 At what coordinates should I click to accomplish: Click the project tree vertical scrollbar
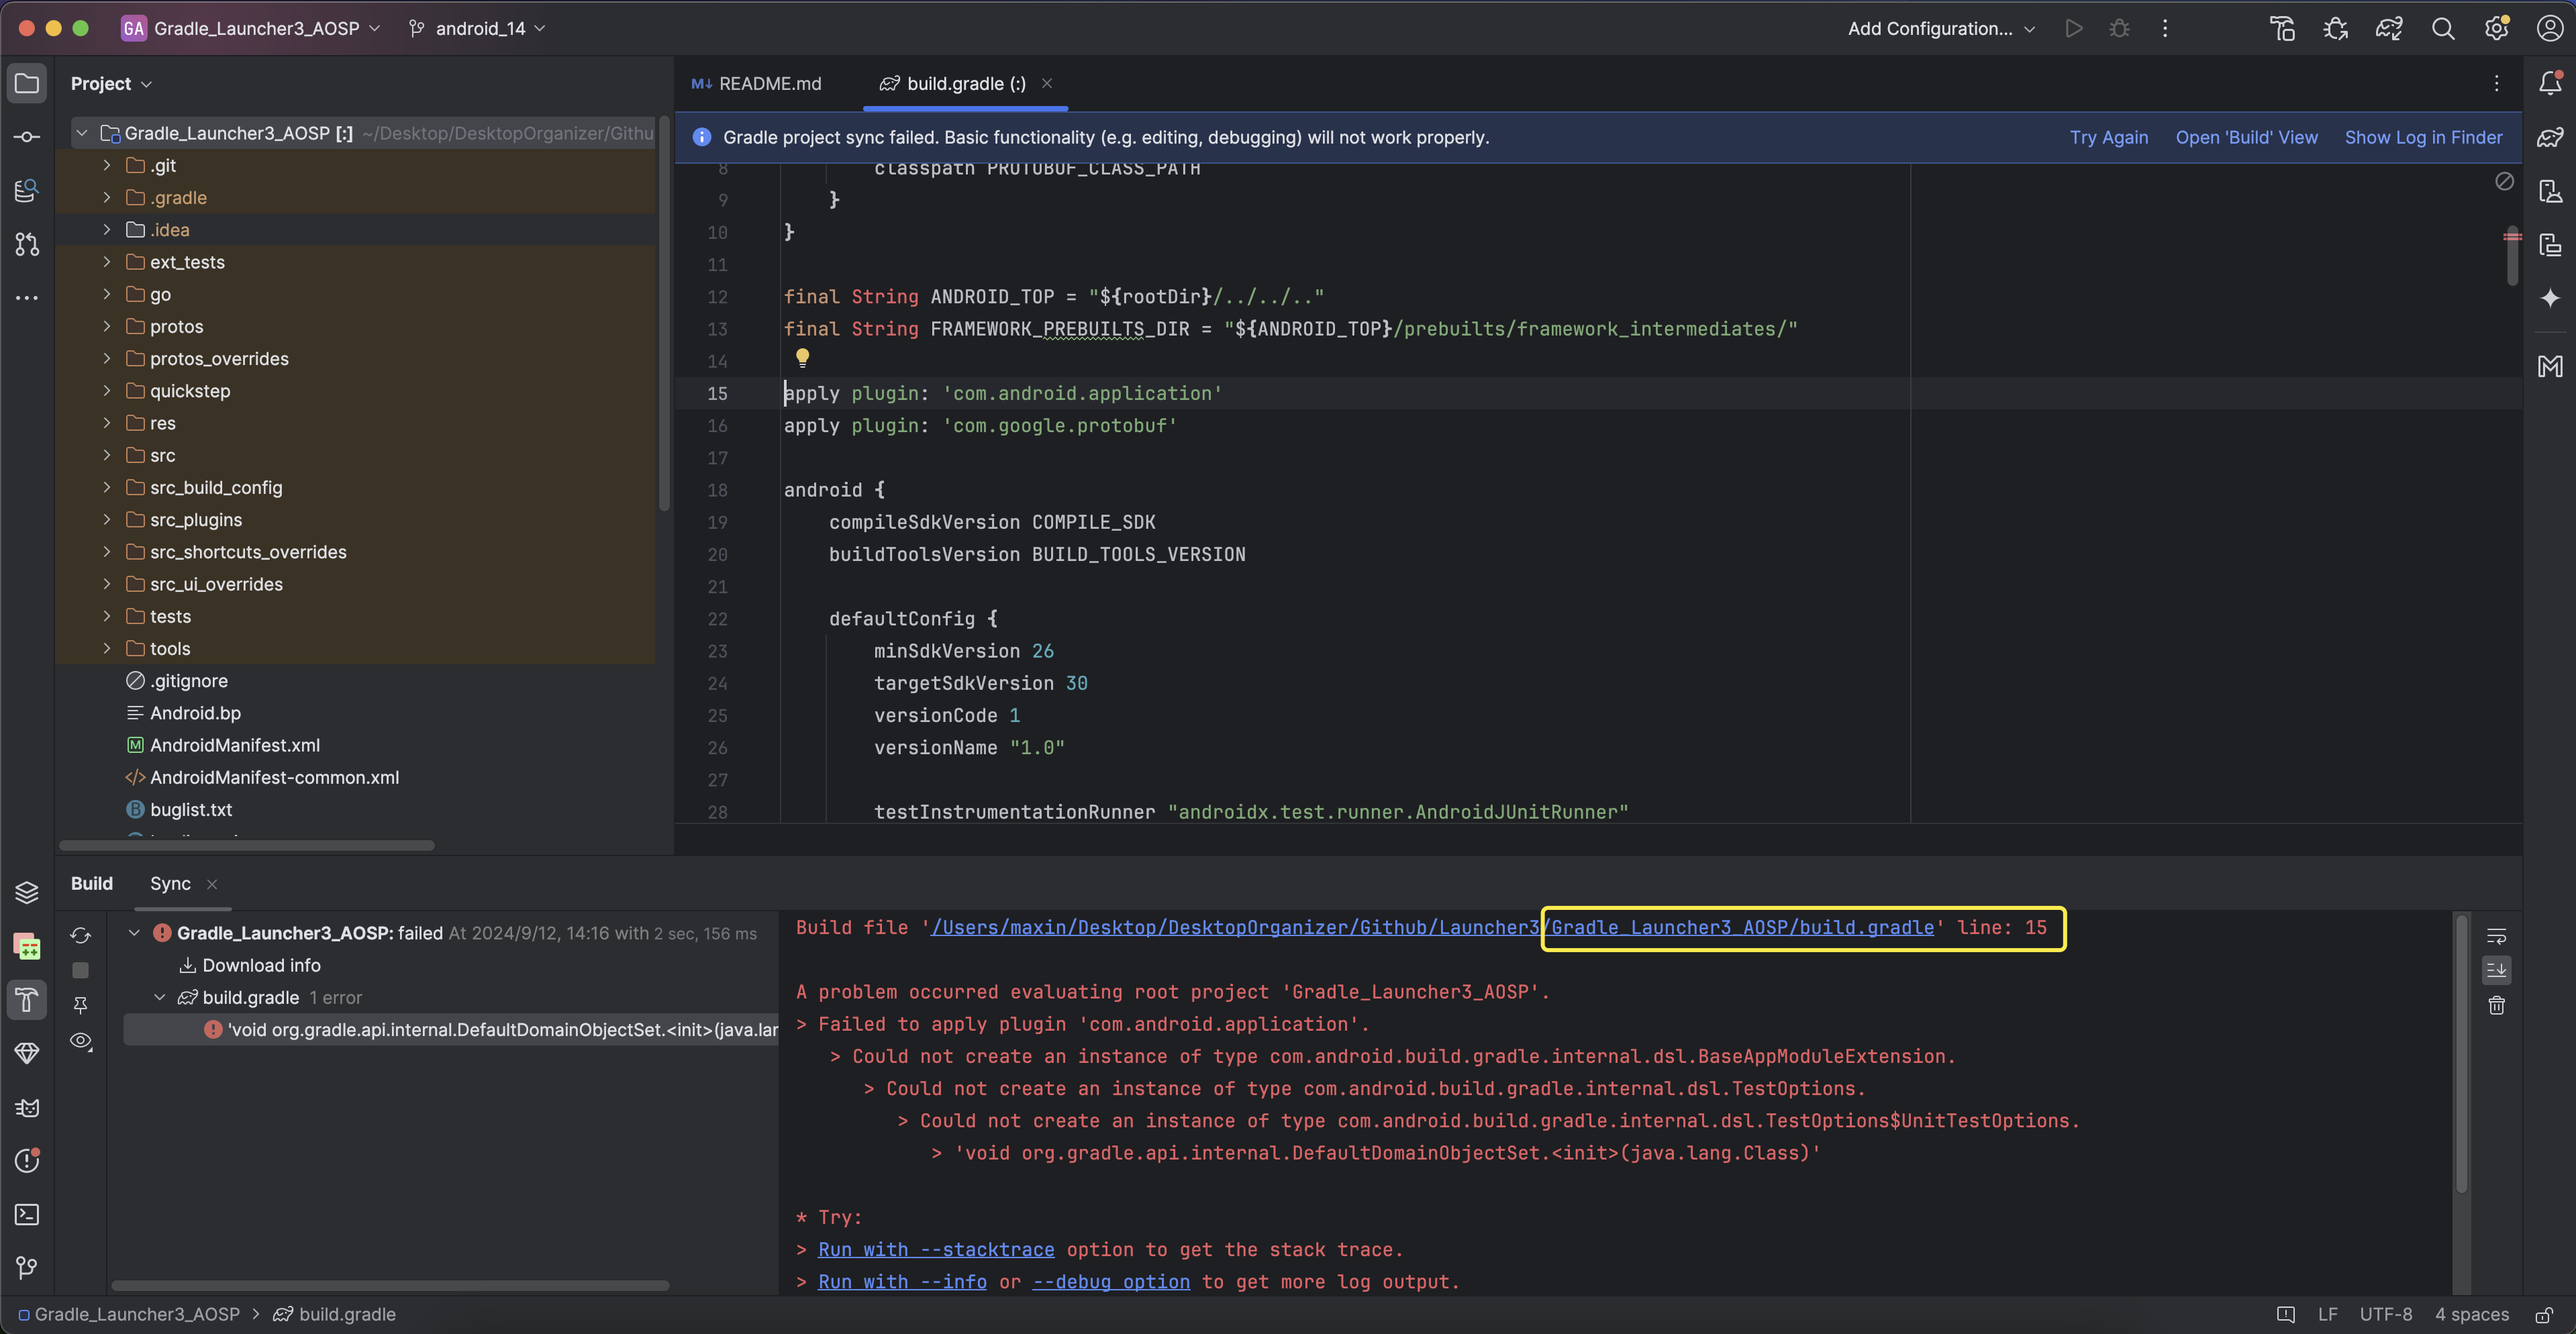pos(664,315)
